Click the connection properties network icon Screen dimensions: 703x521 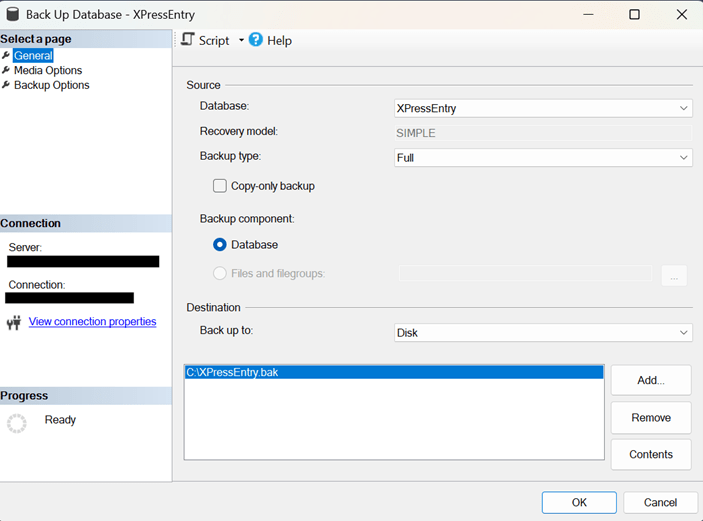point(14,322)
